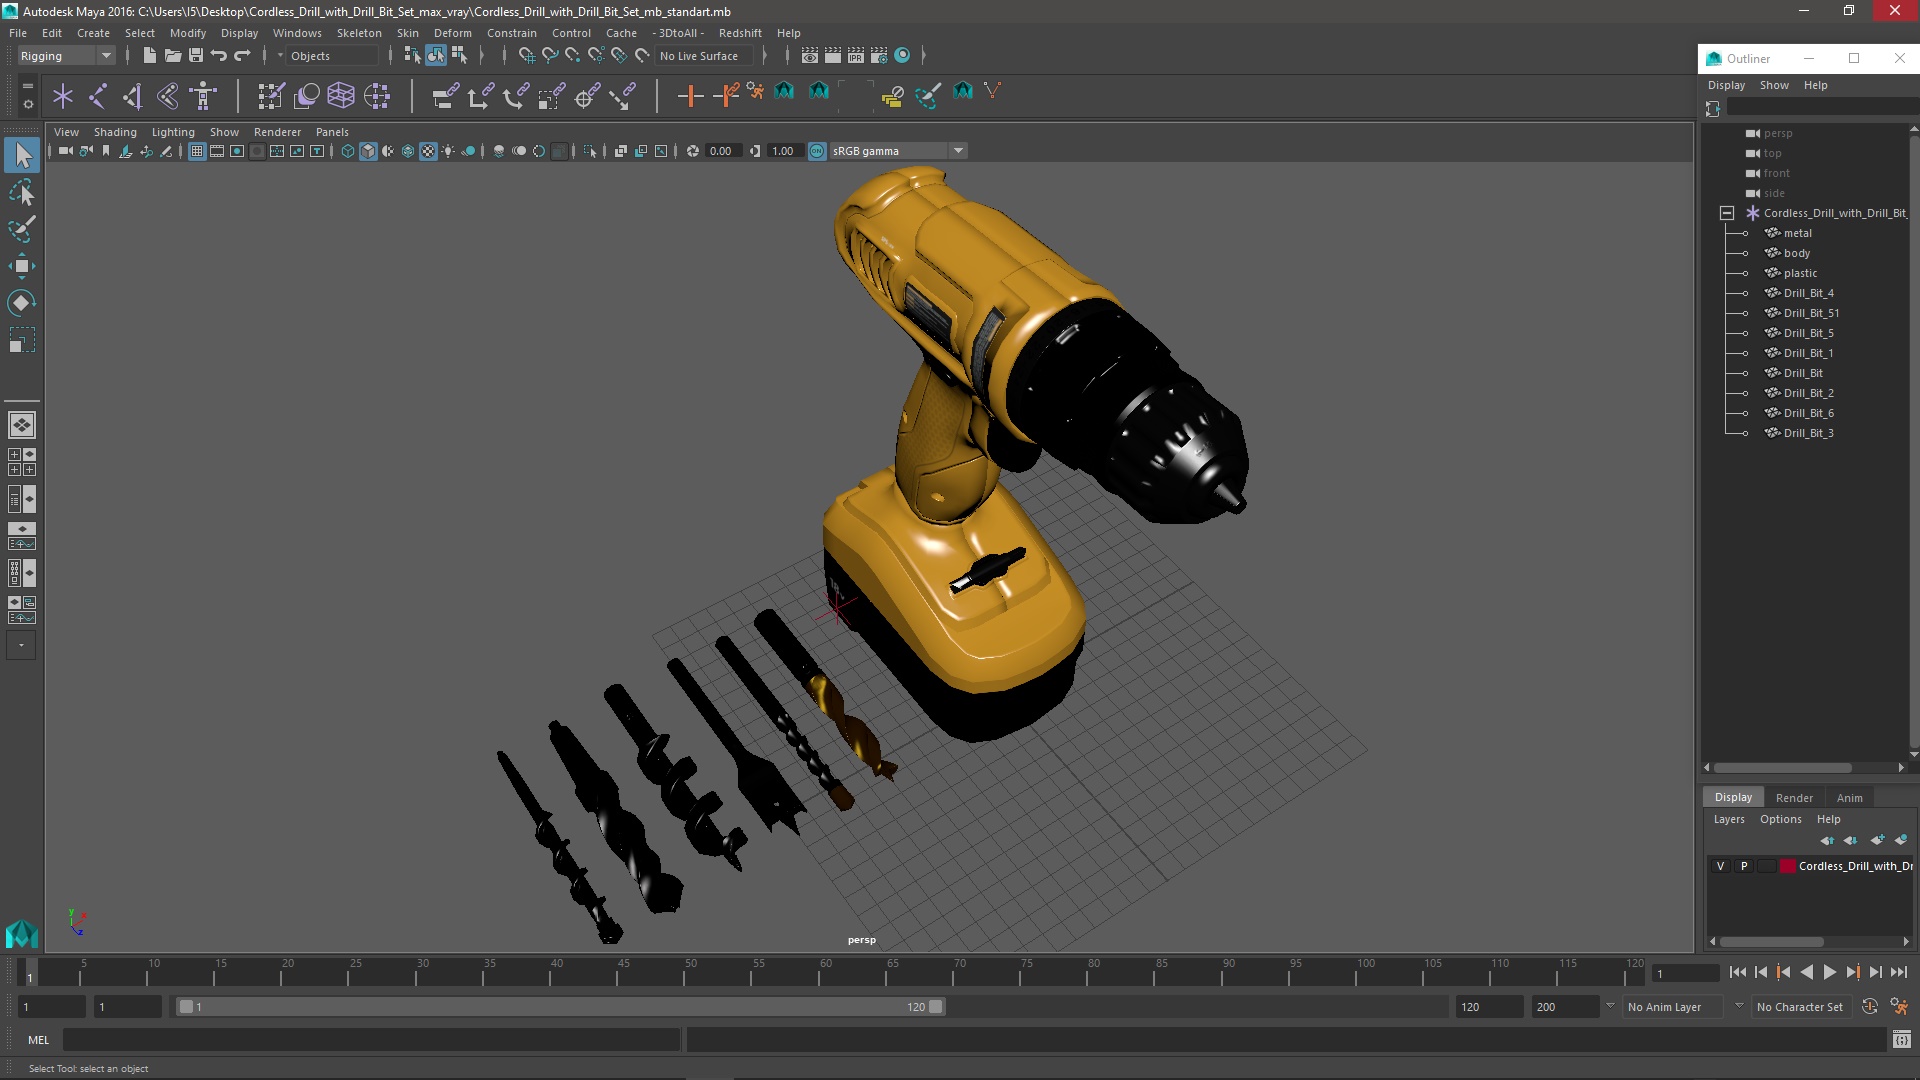The height and width of the screenshot is (1080, 1920).
Task: Play animation backward
Action: (x=1806, y=972)
